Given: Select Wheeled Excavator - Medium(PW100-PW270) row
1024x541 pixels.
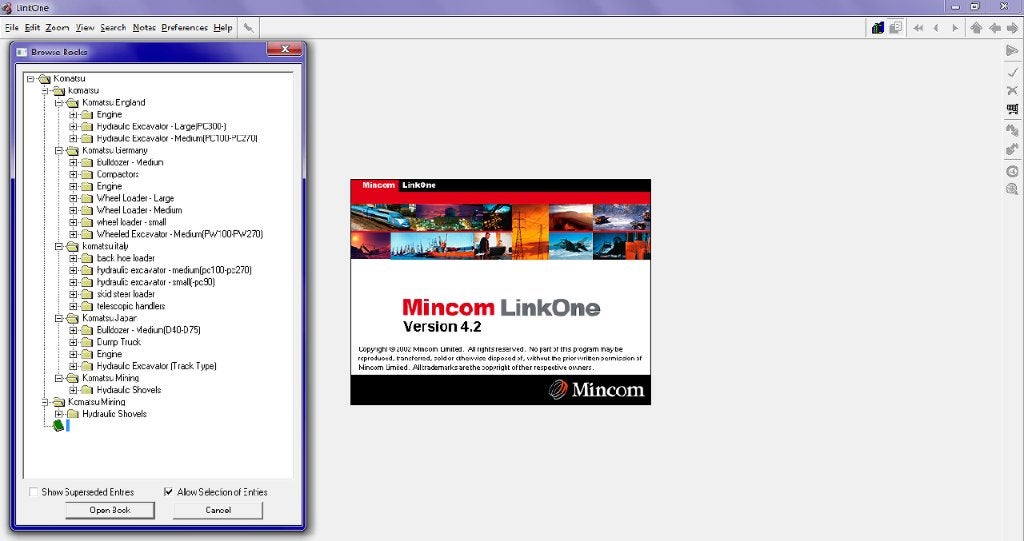Looking at the screenshot, I should (180, 234).
